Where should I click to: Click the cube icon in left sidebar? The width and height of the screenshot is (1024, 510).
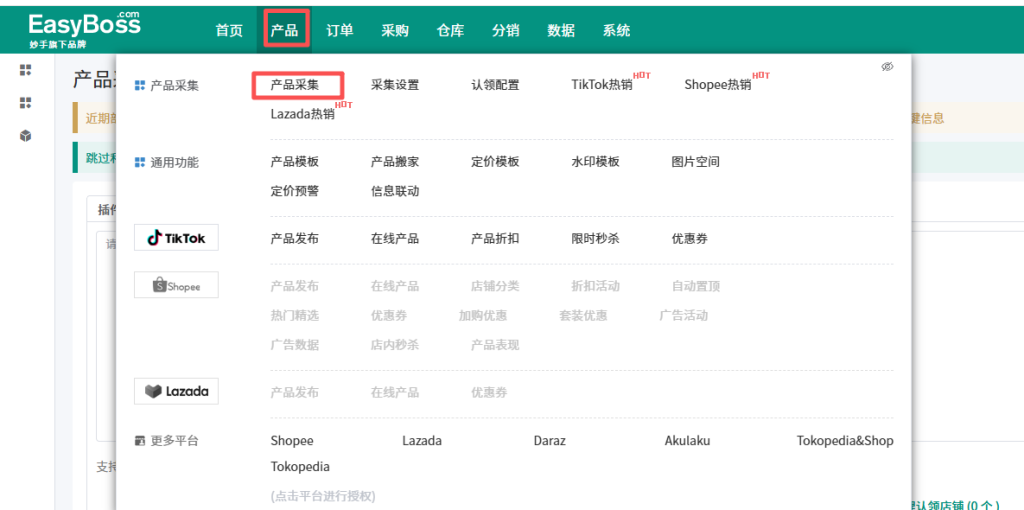coord(26,136)
